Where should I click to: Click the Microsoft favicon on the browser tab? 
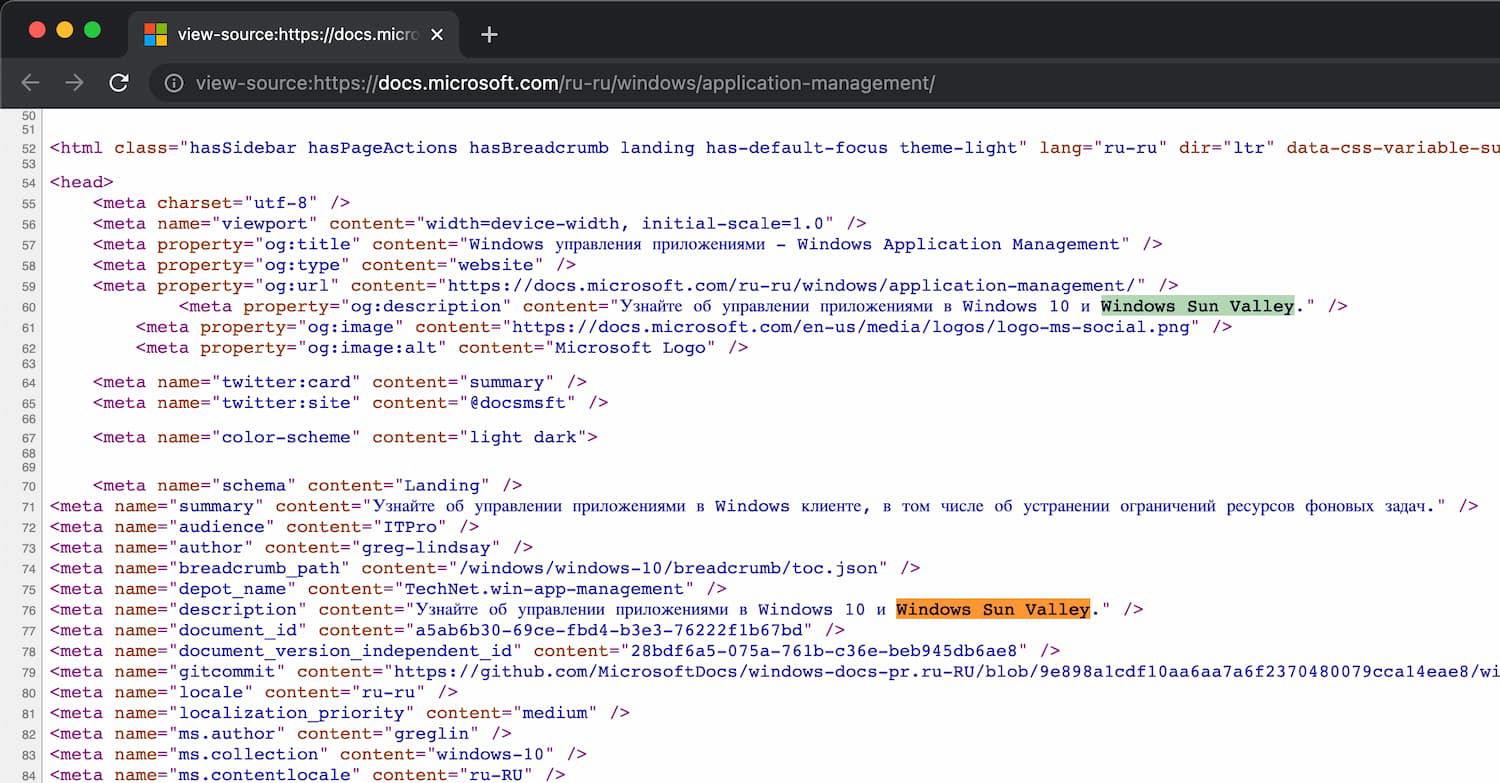click(155, 34)
